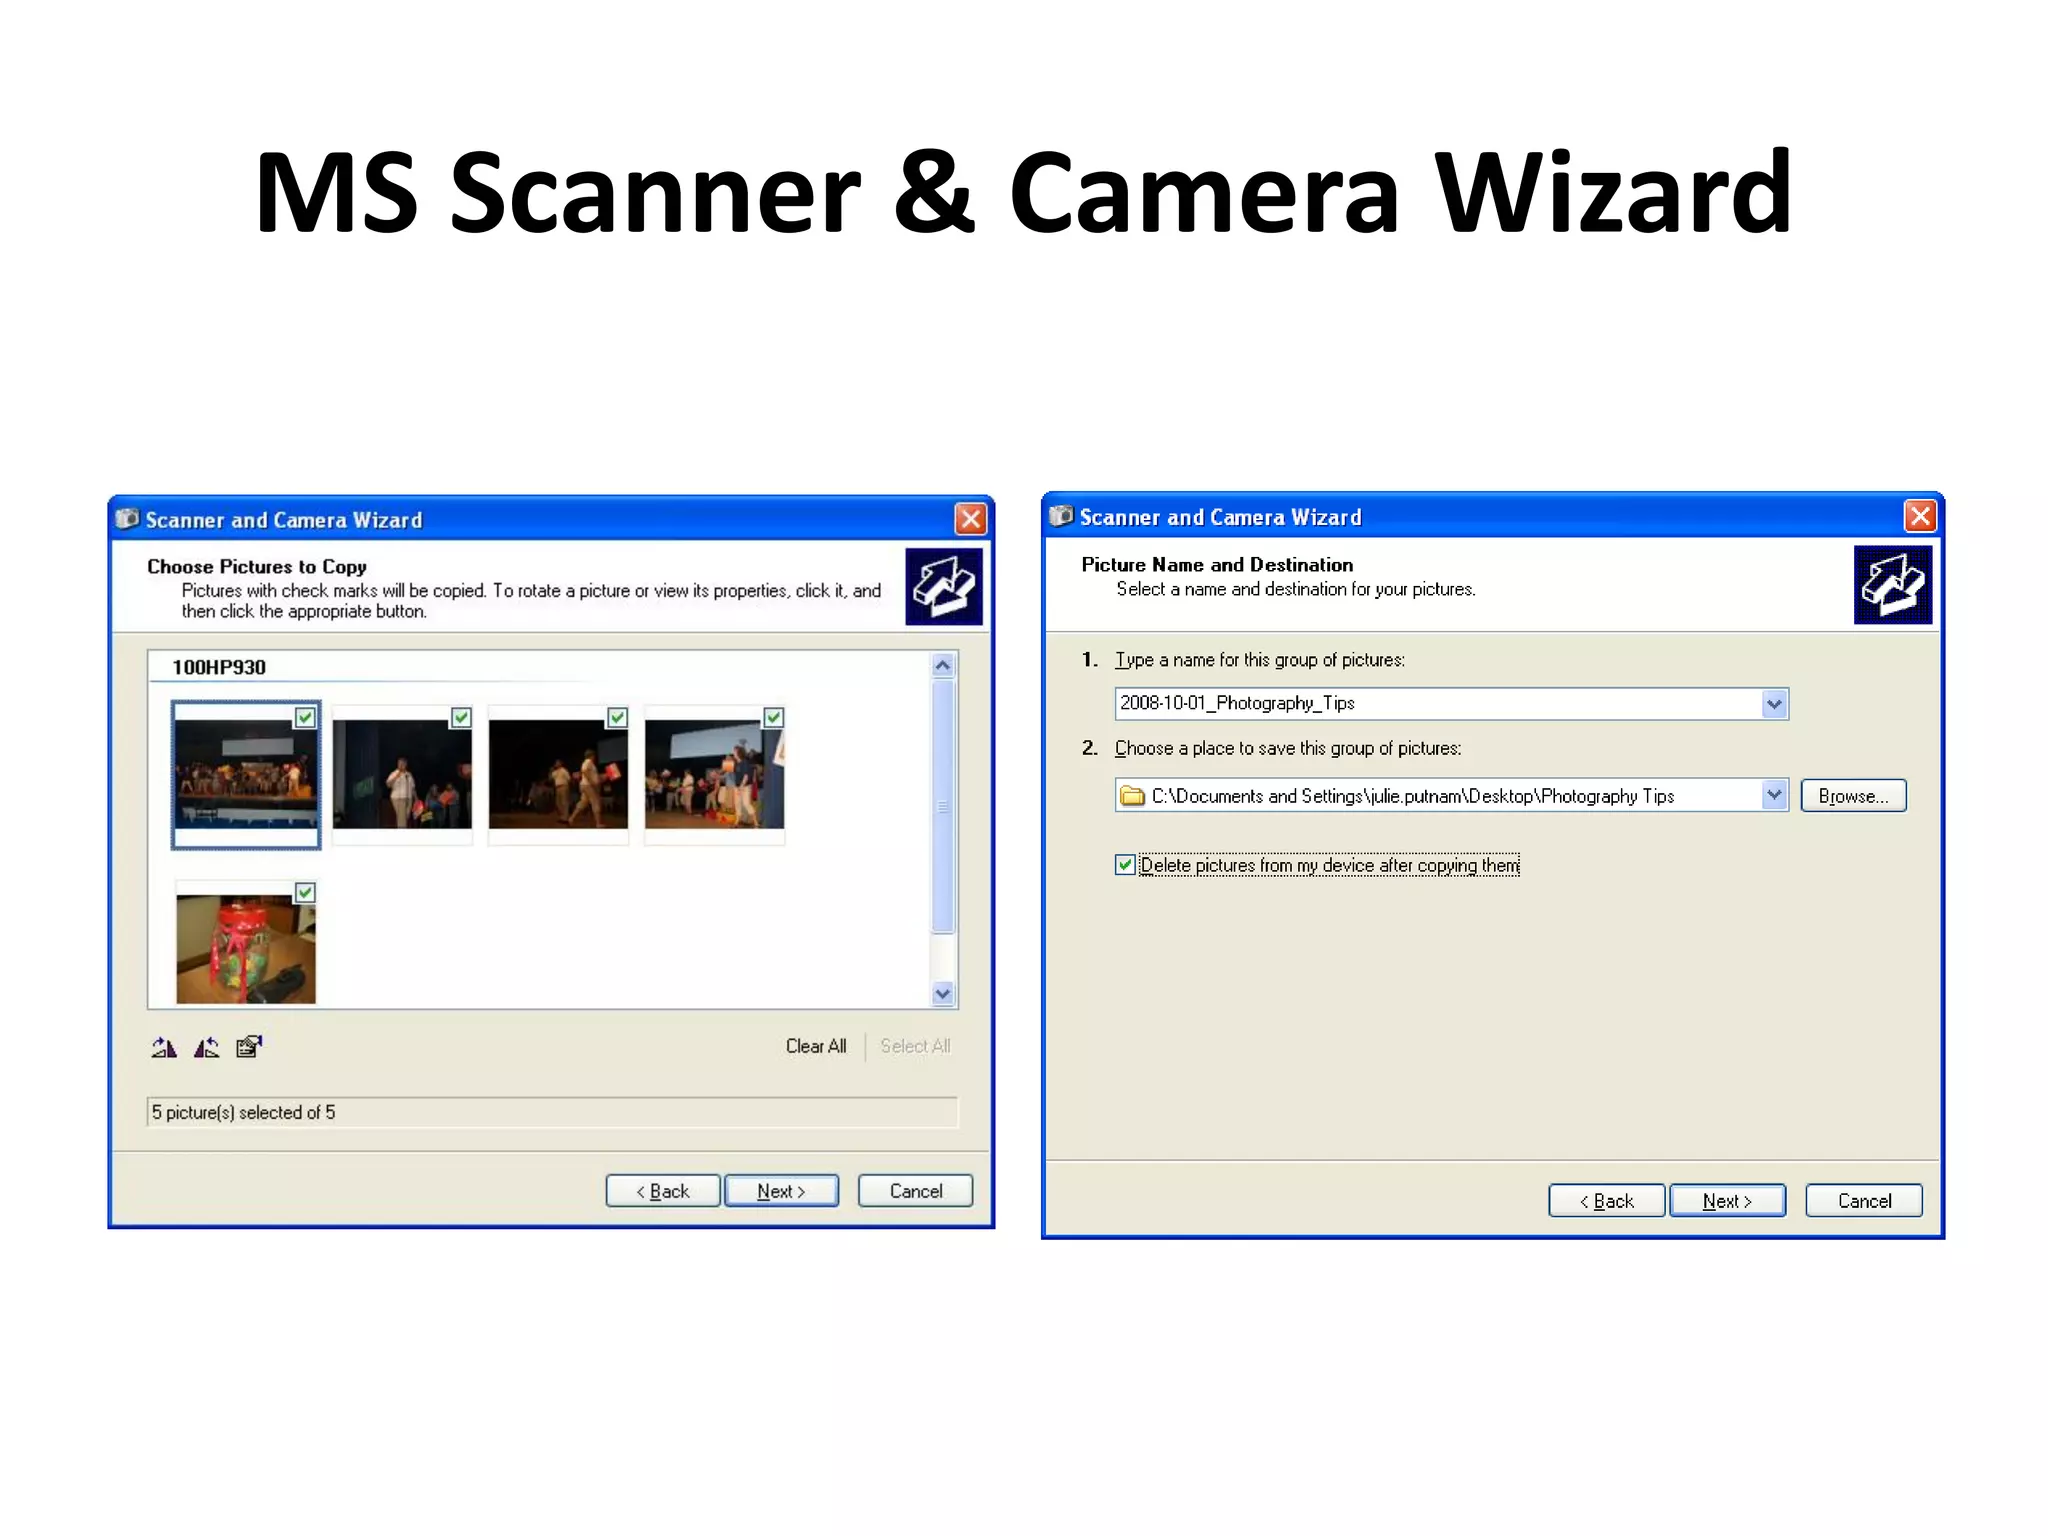Select the third stage photo thumbnail

click(x=558, y=775)
